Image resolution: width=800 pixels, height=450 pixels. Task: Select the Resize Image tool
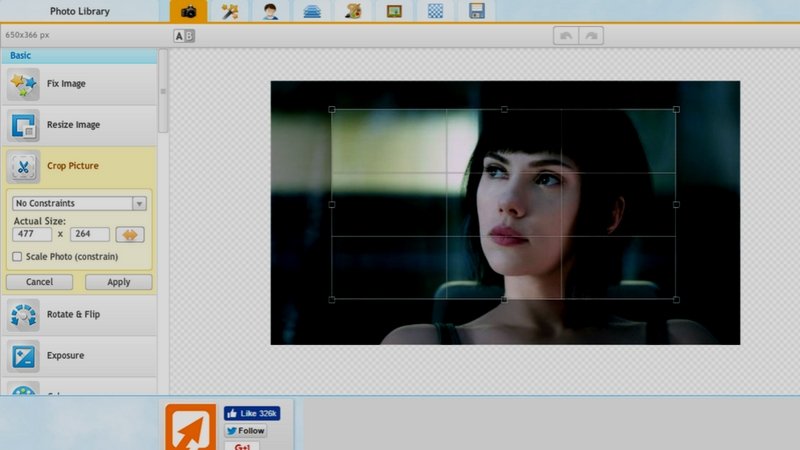pyautogui.click(x=79, y=125)
